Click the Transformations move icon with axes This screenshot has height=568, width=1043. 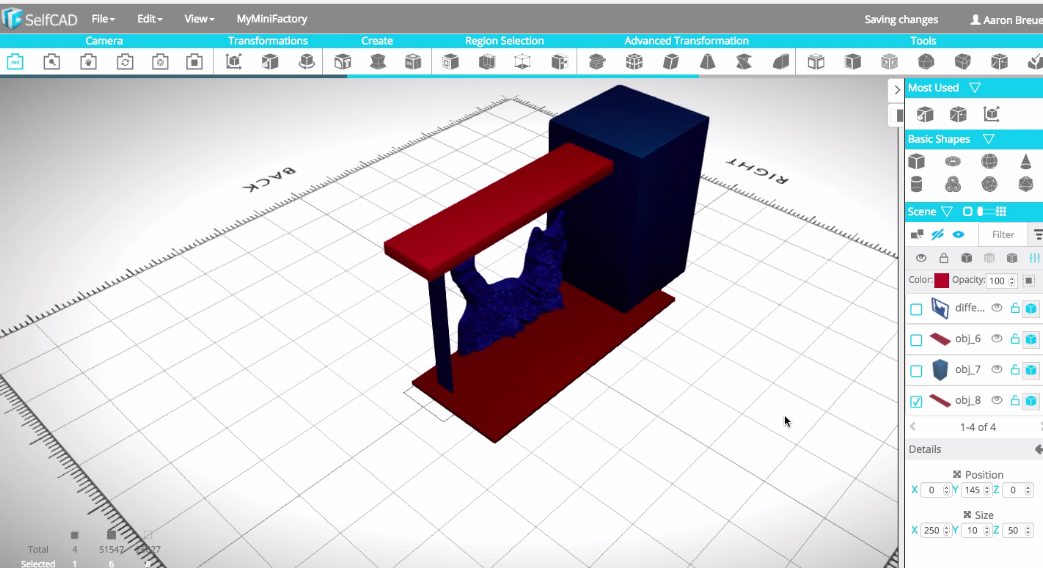[x=233, y=62]
